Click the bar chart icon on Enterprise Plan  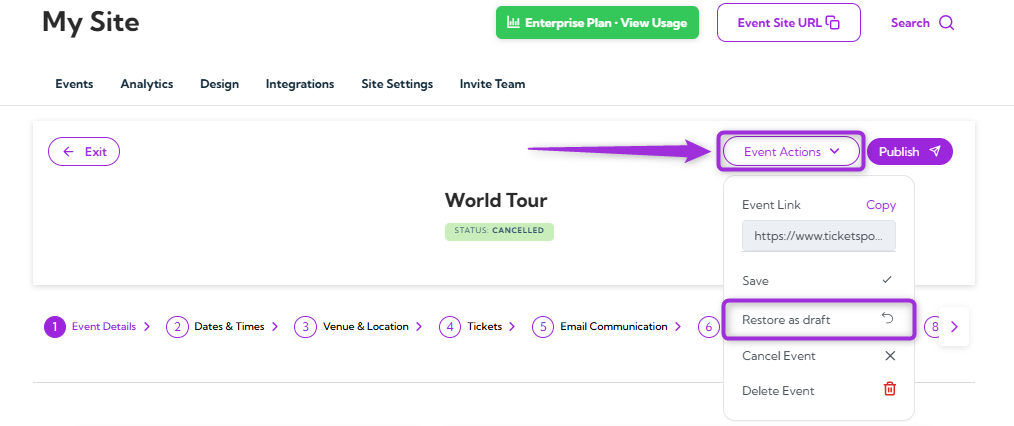coord(513,23)
